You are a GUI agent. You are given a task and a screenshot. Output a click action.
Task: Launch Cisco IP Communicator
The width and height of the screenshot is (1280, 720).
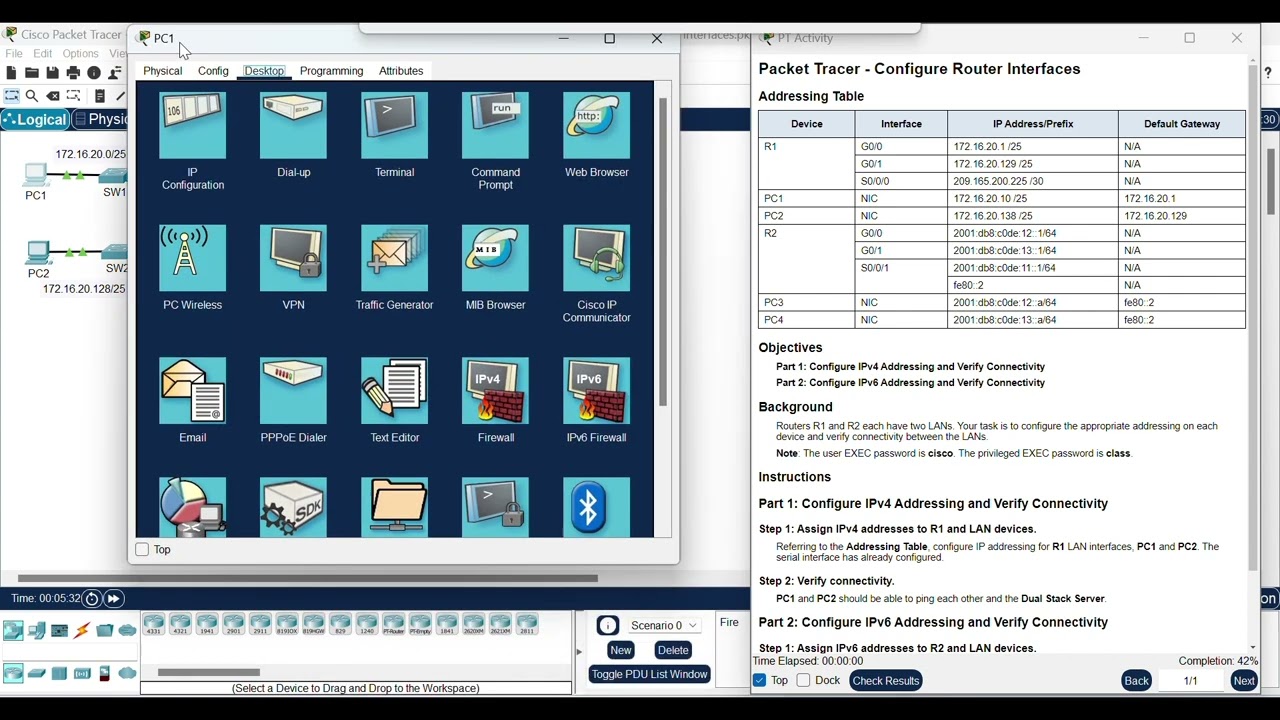[596, 273]
